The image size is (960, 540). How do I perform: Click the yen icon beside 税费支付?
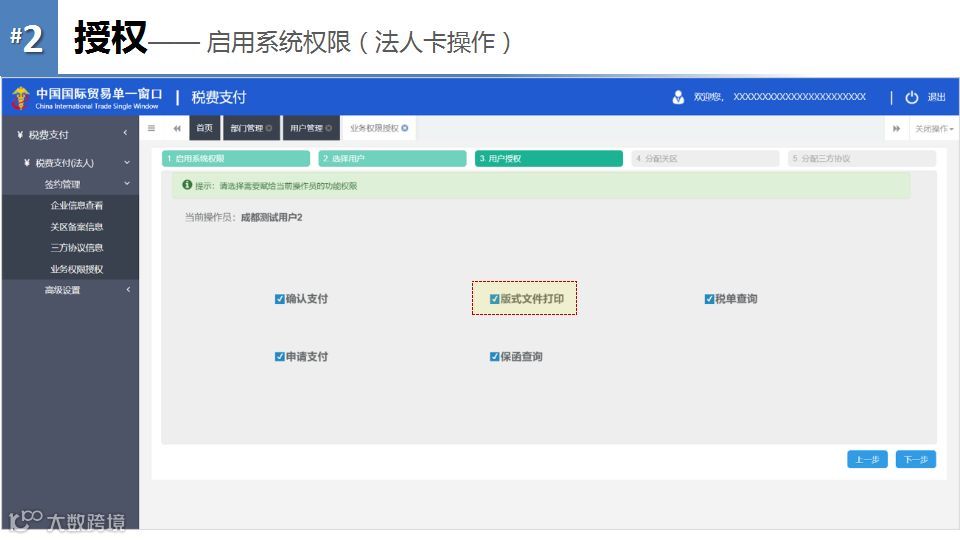tap(20, 135)
